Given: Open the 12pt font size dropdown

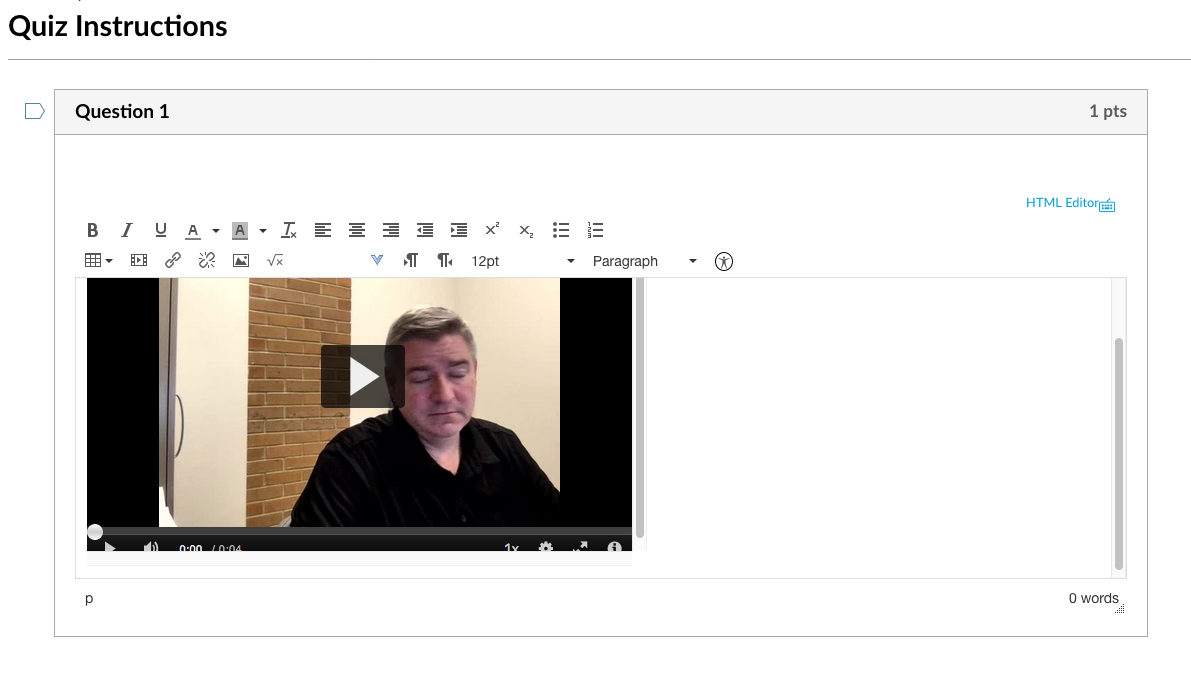Looking at the screenshot, I should pos(523,261).
